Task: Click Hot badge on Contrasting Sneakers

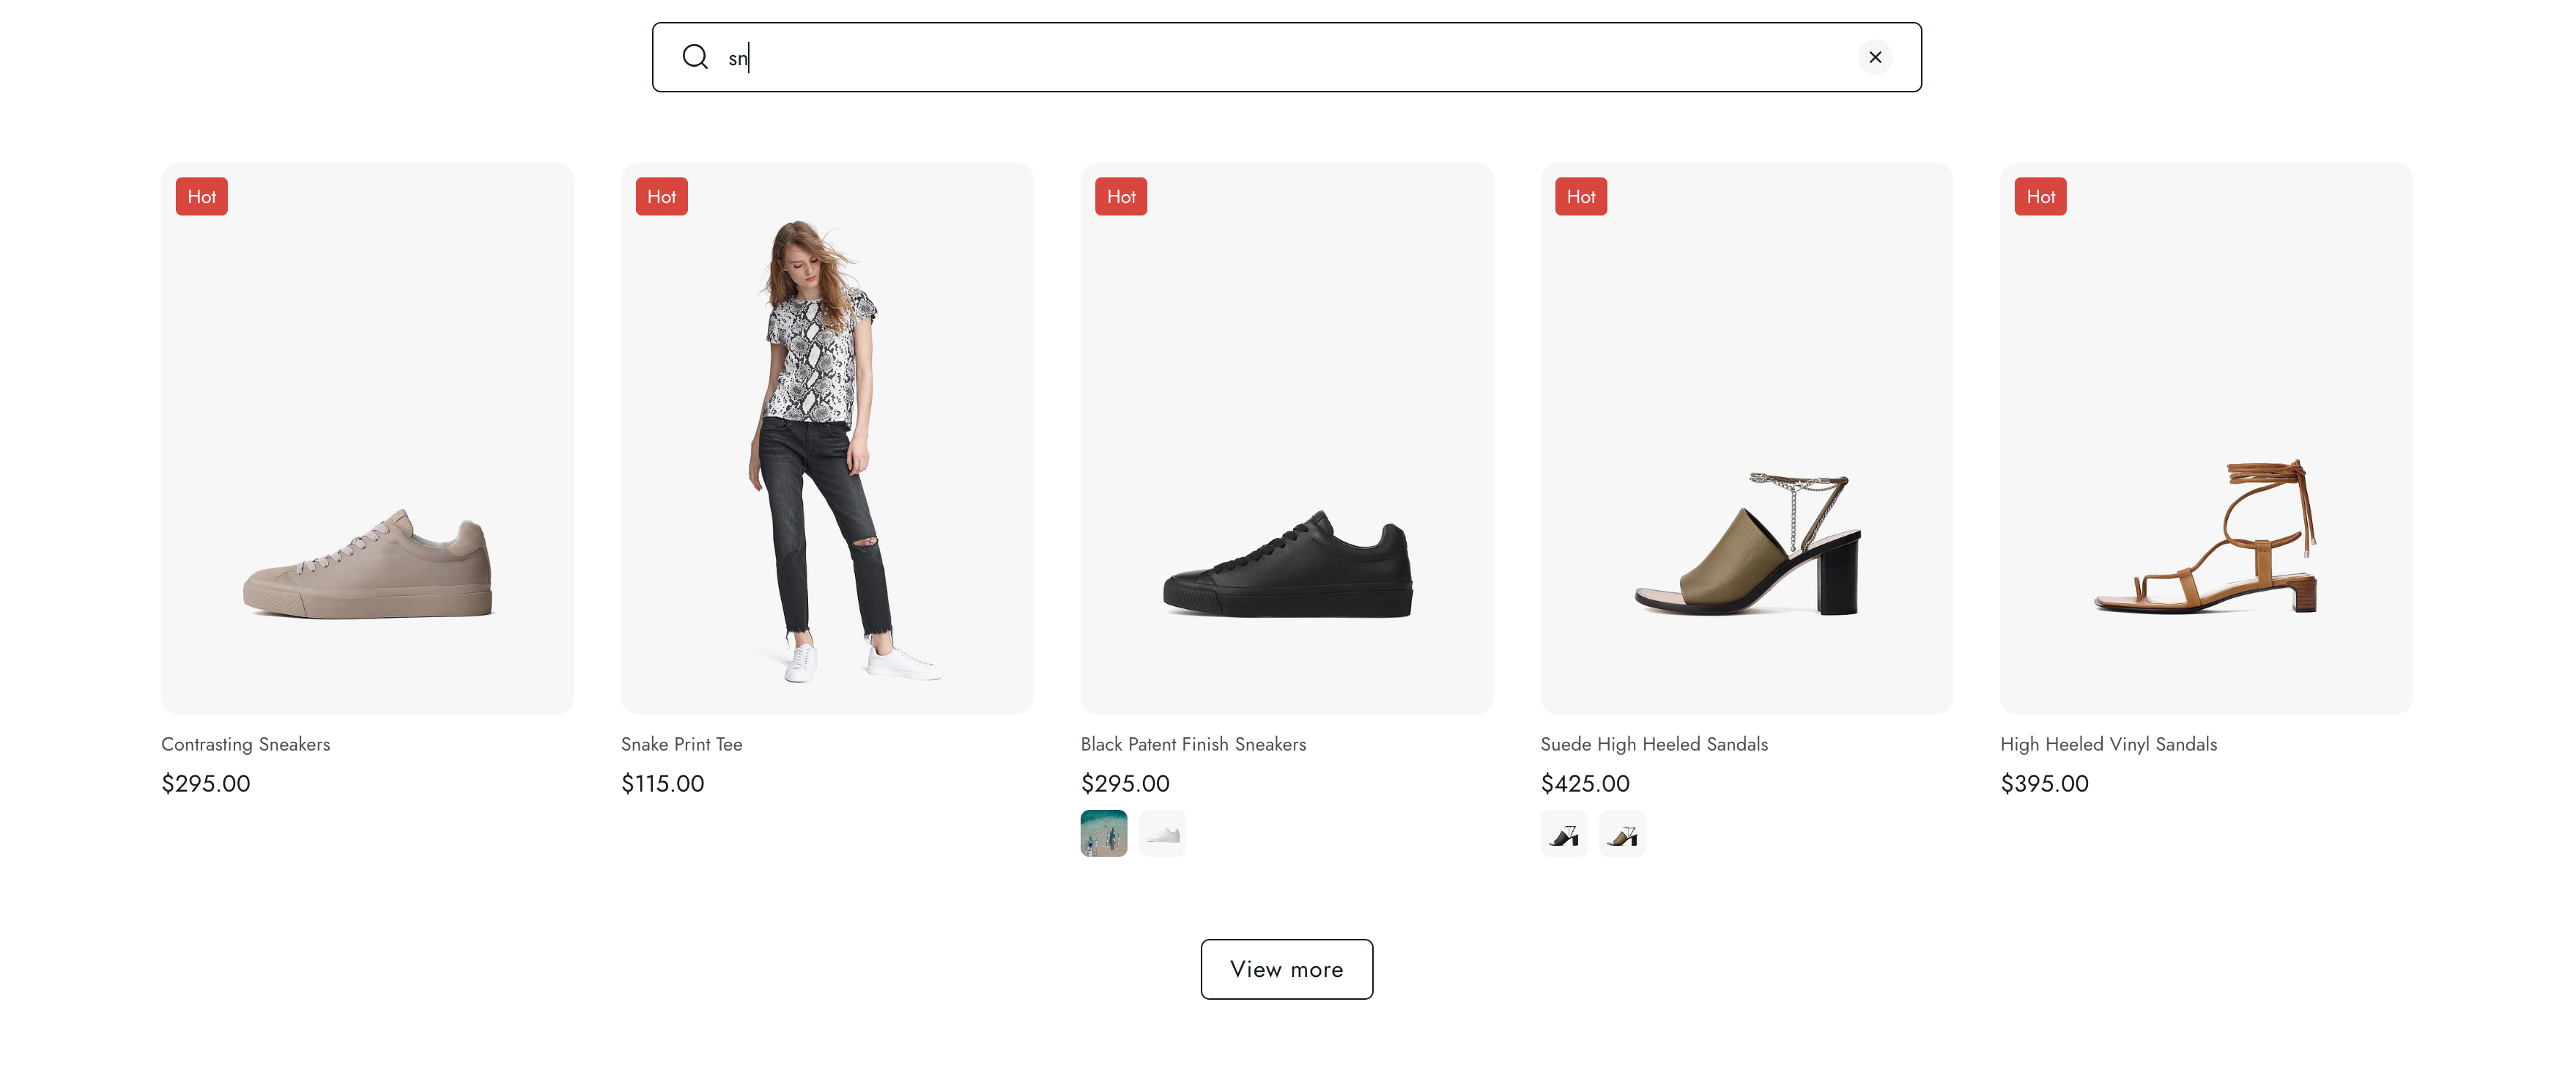Action: click(201, 197)
